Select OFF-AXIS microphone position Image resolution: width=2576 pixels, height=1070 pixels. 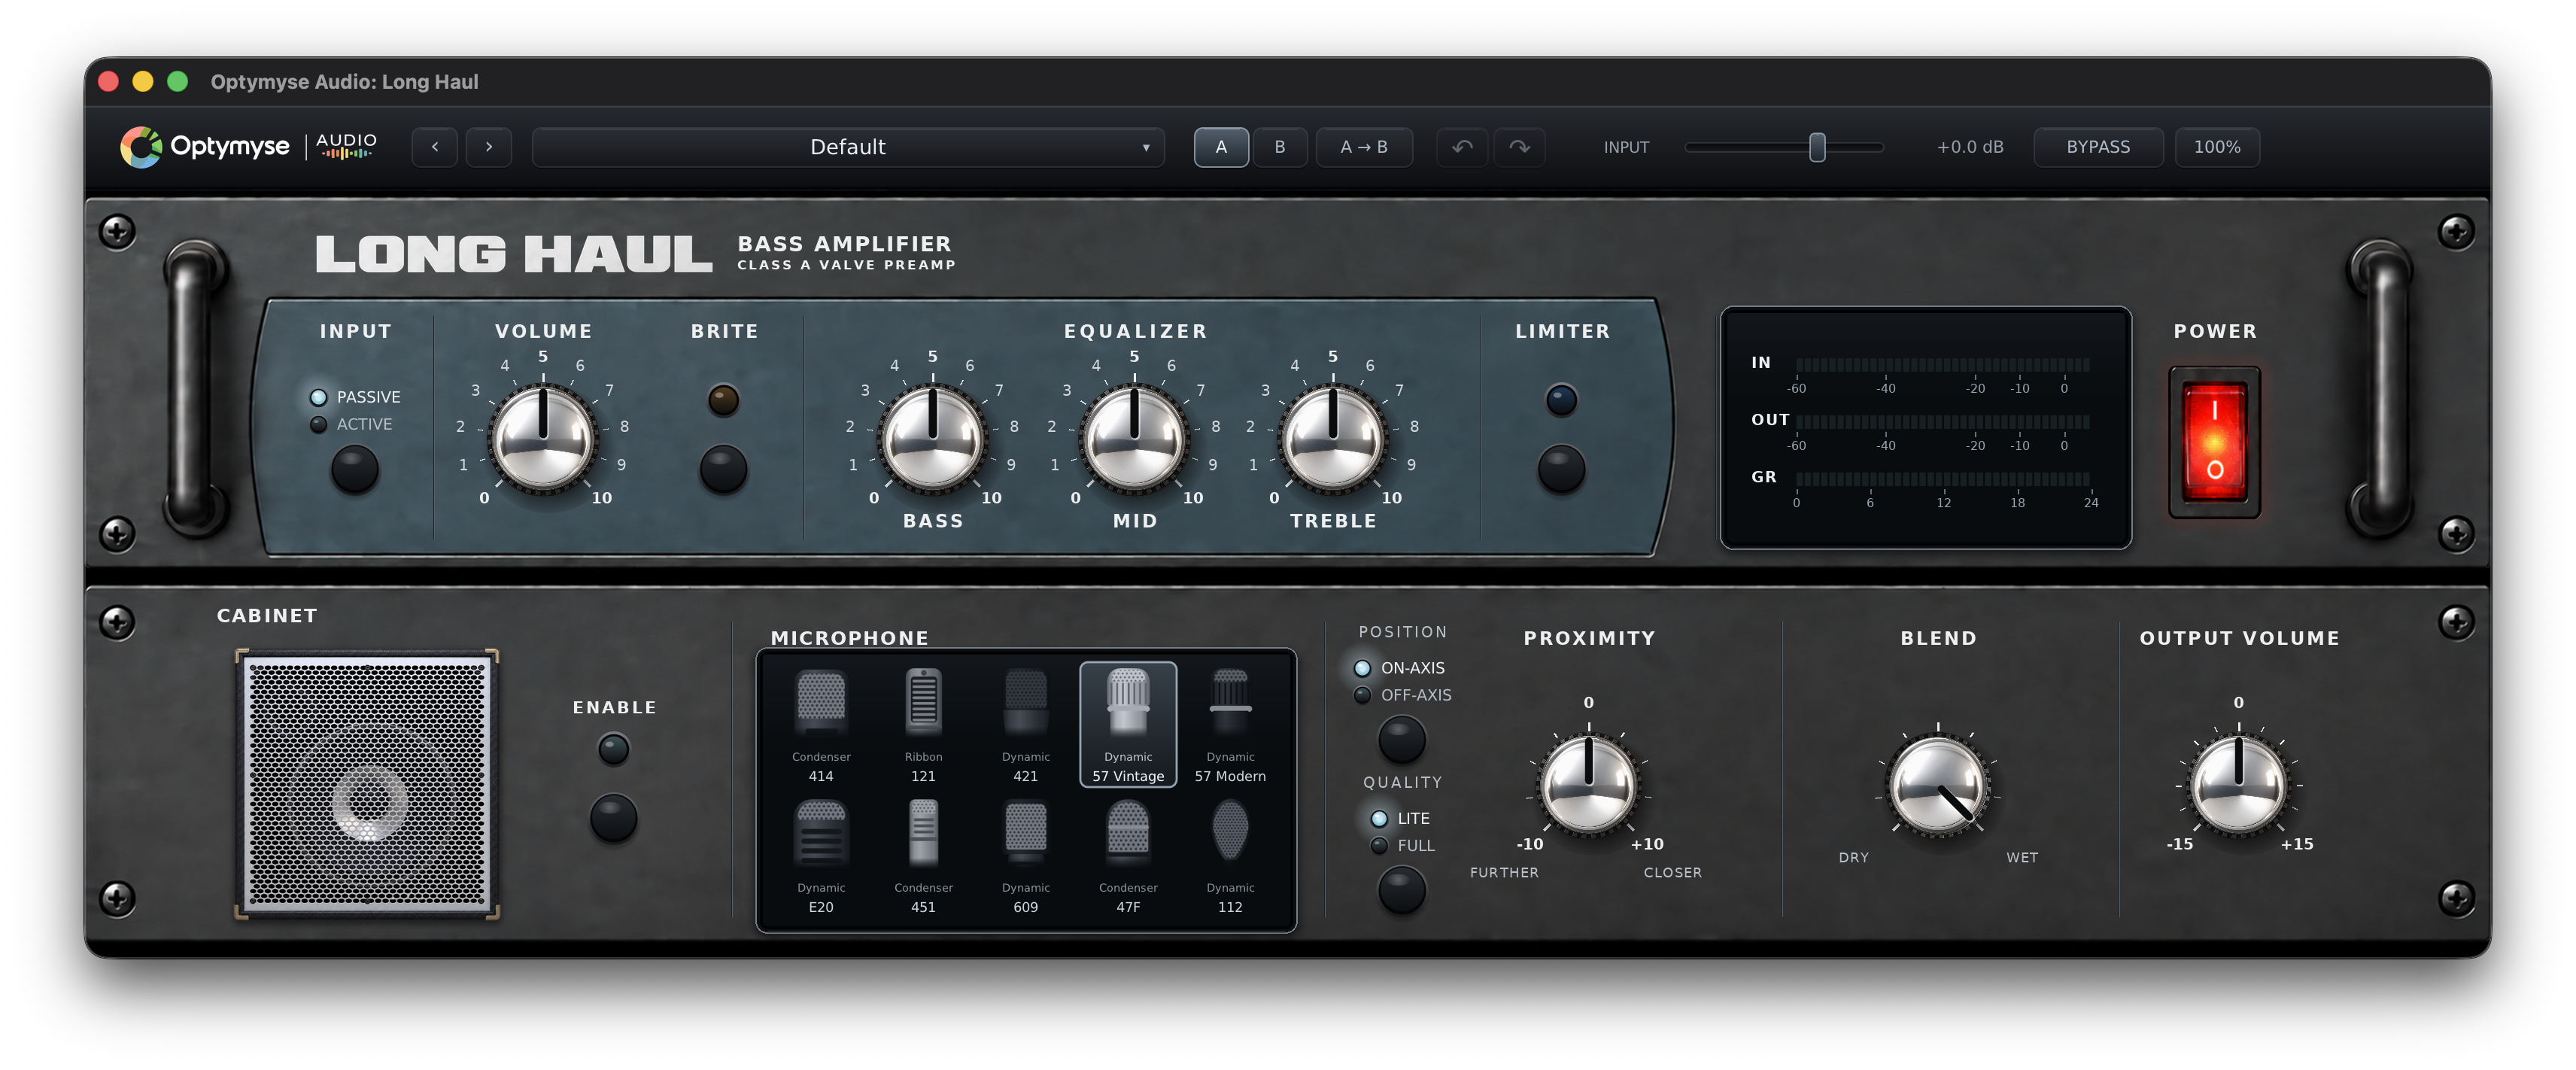pos(1402,695)
